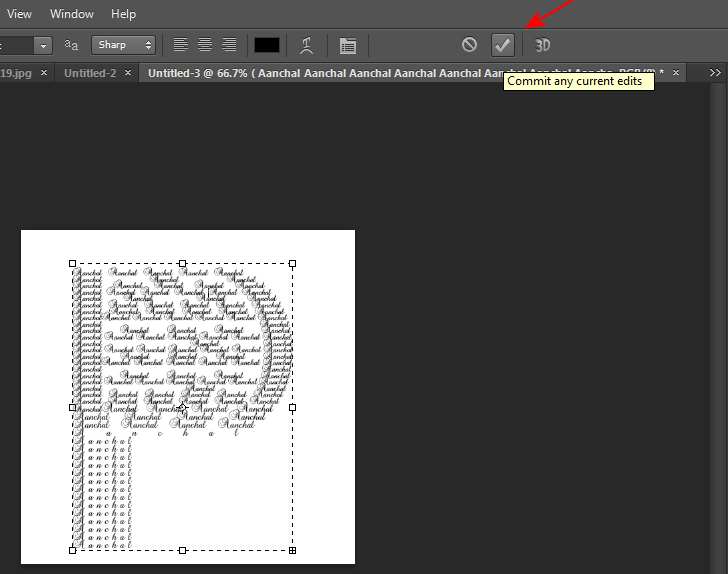Switch to the Untitled-2 document tab

click(x=90, y=73)
